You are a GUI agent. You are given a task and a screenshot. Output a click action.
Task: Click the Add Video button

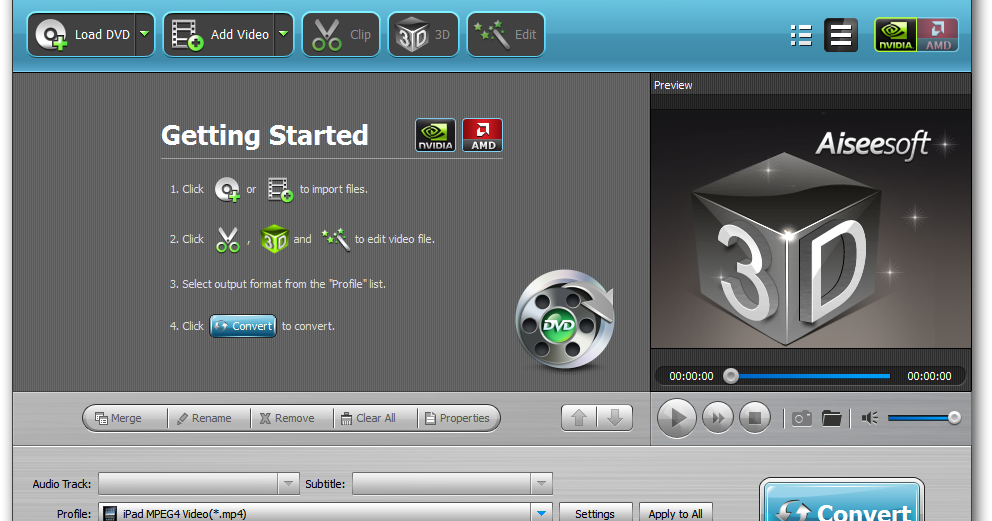tap(219, 35)
